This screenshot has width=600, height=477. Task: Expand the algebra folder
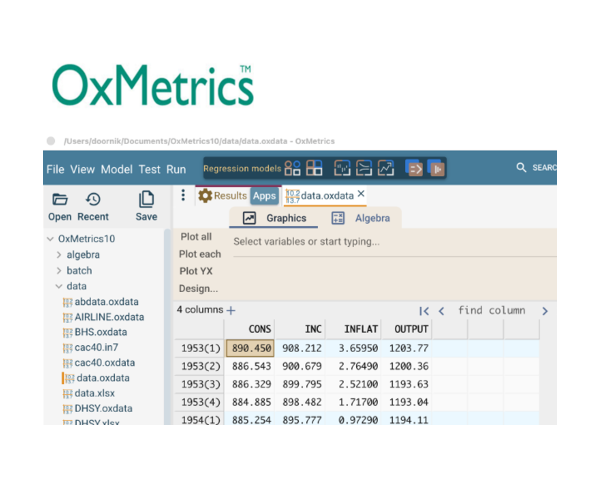click(x=59, y=255)
